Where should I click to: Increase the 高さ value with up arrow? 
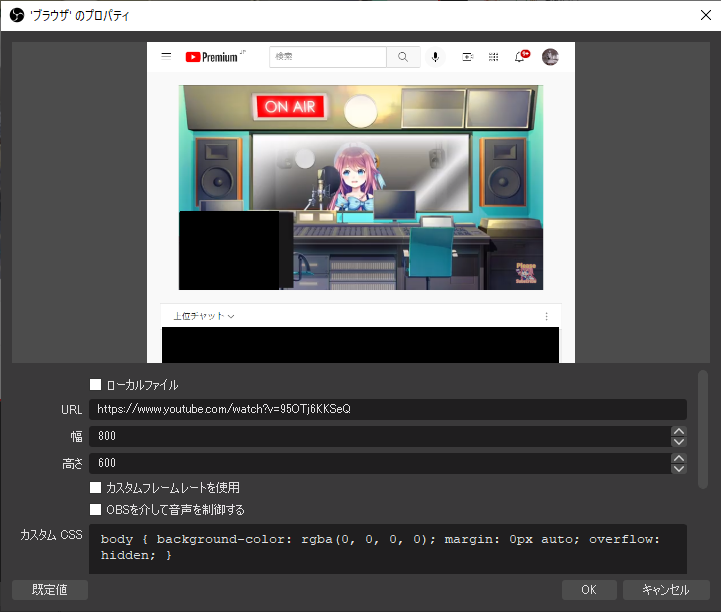pos(679,458)
